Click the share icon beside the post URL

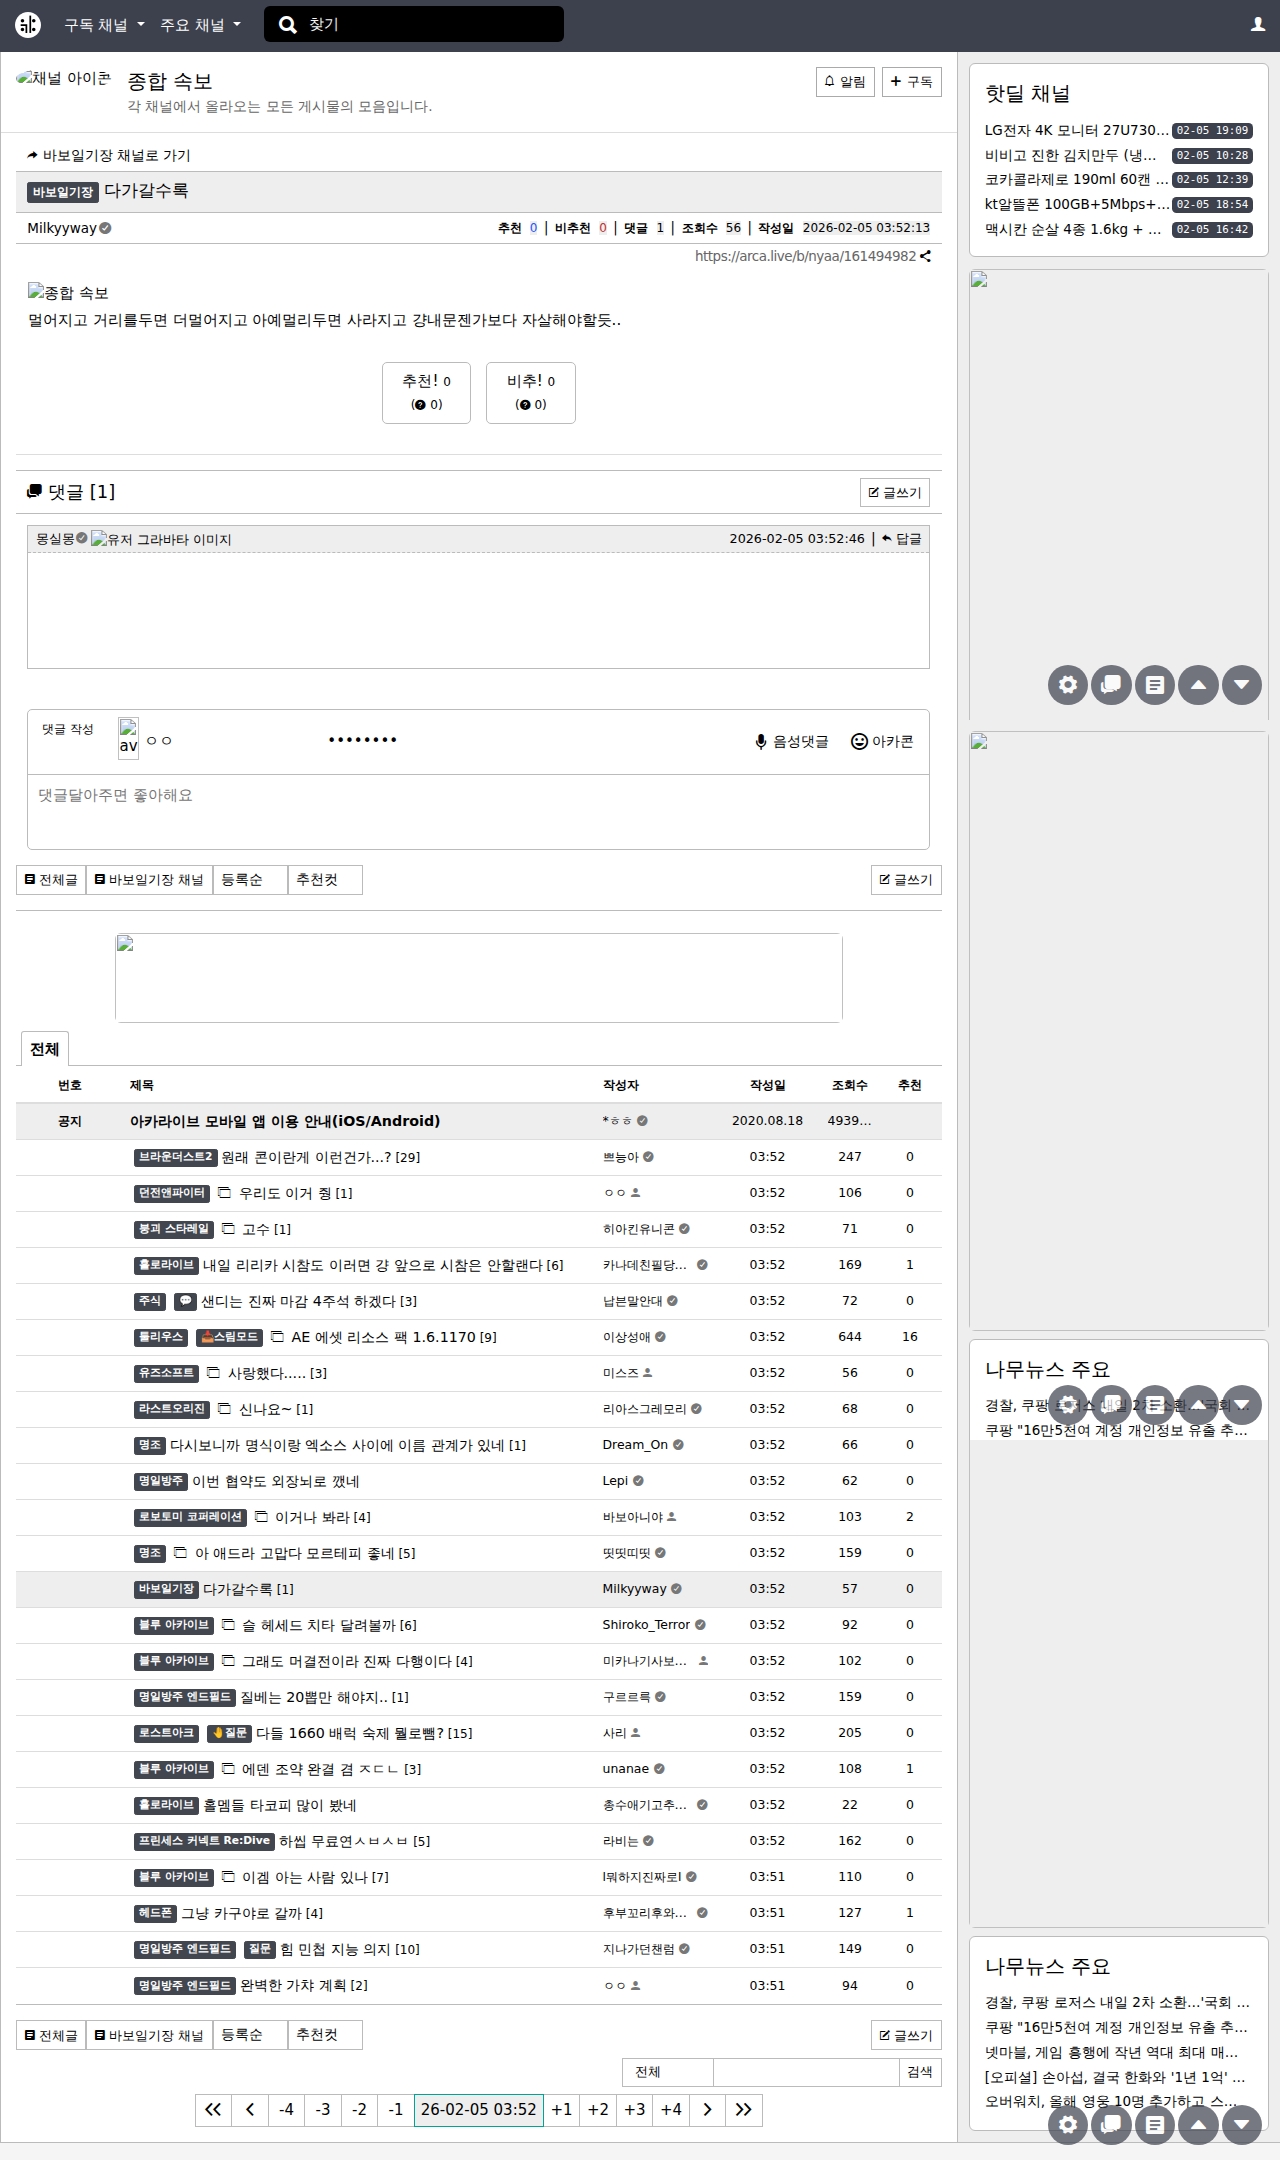point(926,256)
